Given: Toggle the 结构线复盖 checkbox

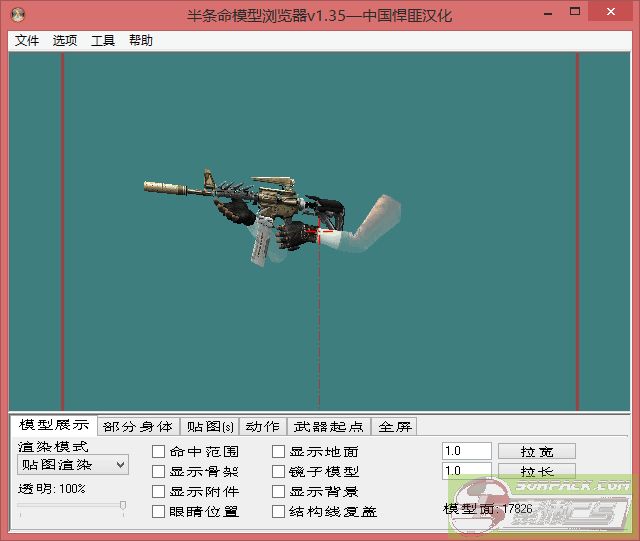Looking at the screenshot, I should 279,512.
